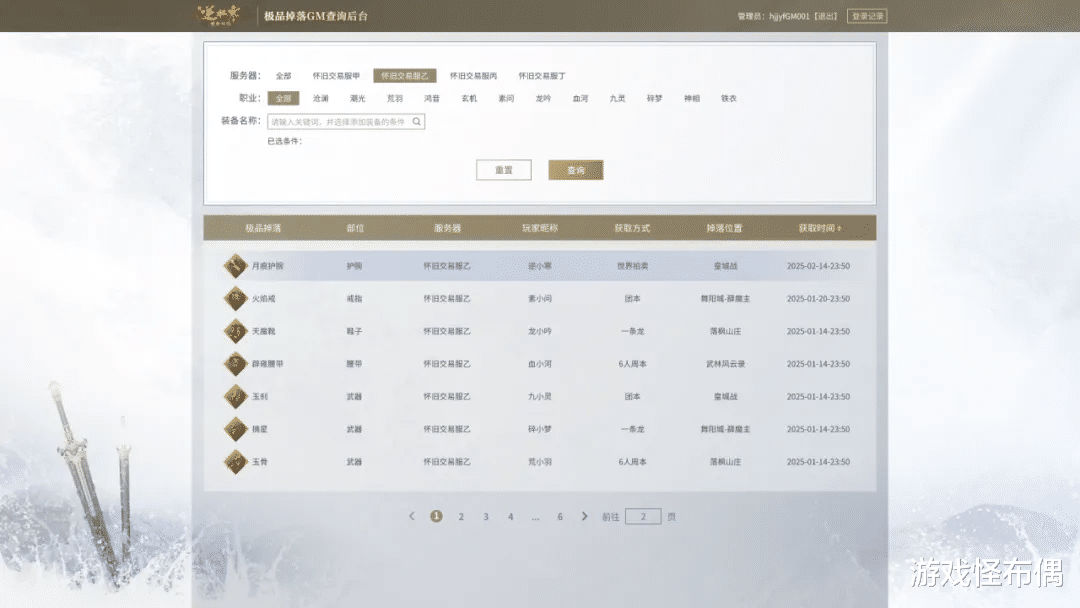Click the 辟雍腰带 item icon

click(235, 364)
